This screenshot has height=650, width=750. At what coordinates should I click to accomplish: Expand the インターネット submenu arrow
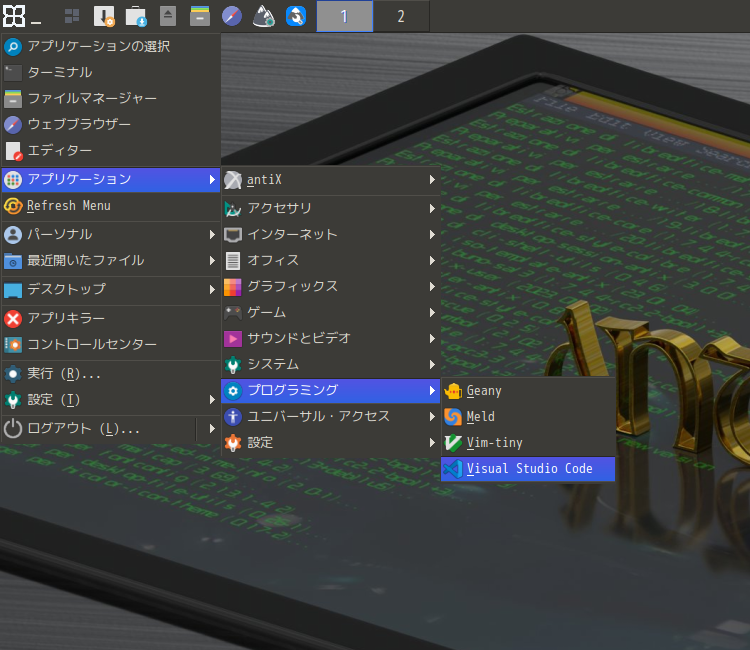tap(432, 234)
